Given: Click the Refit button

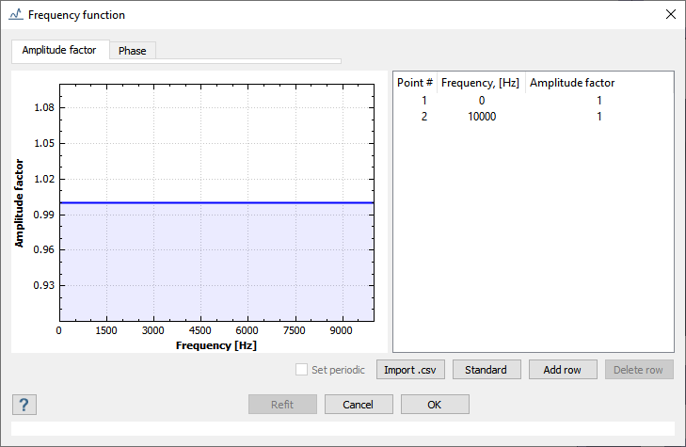Looking at the screenshot, I should pos(283,404).
